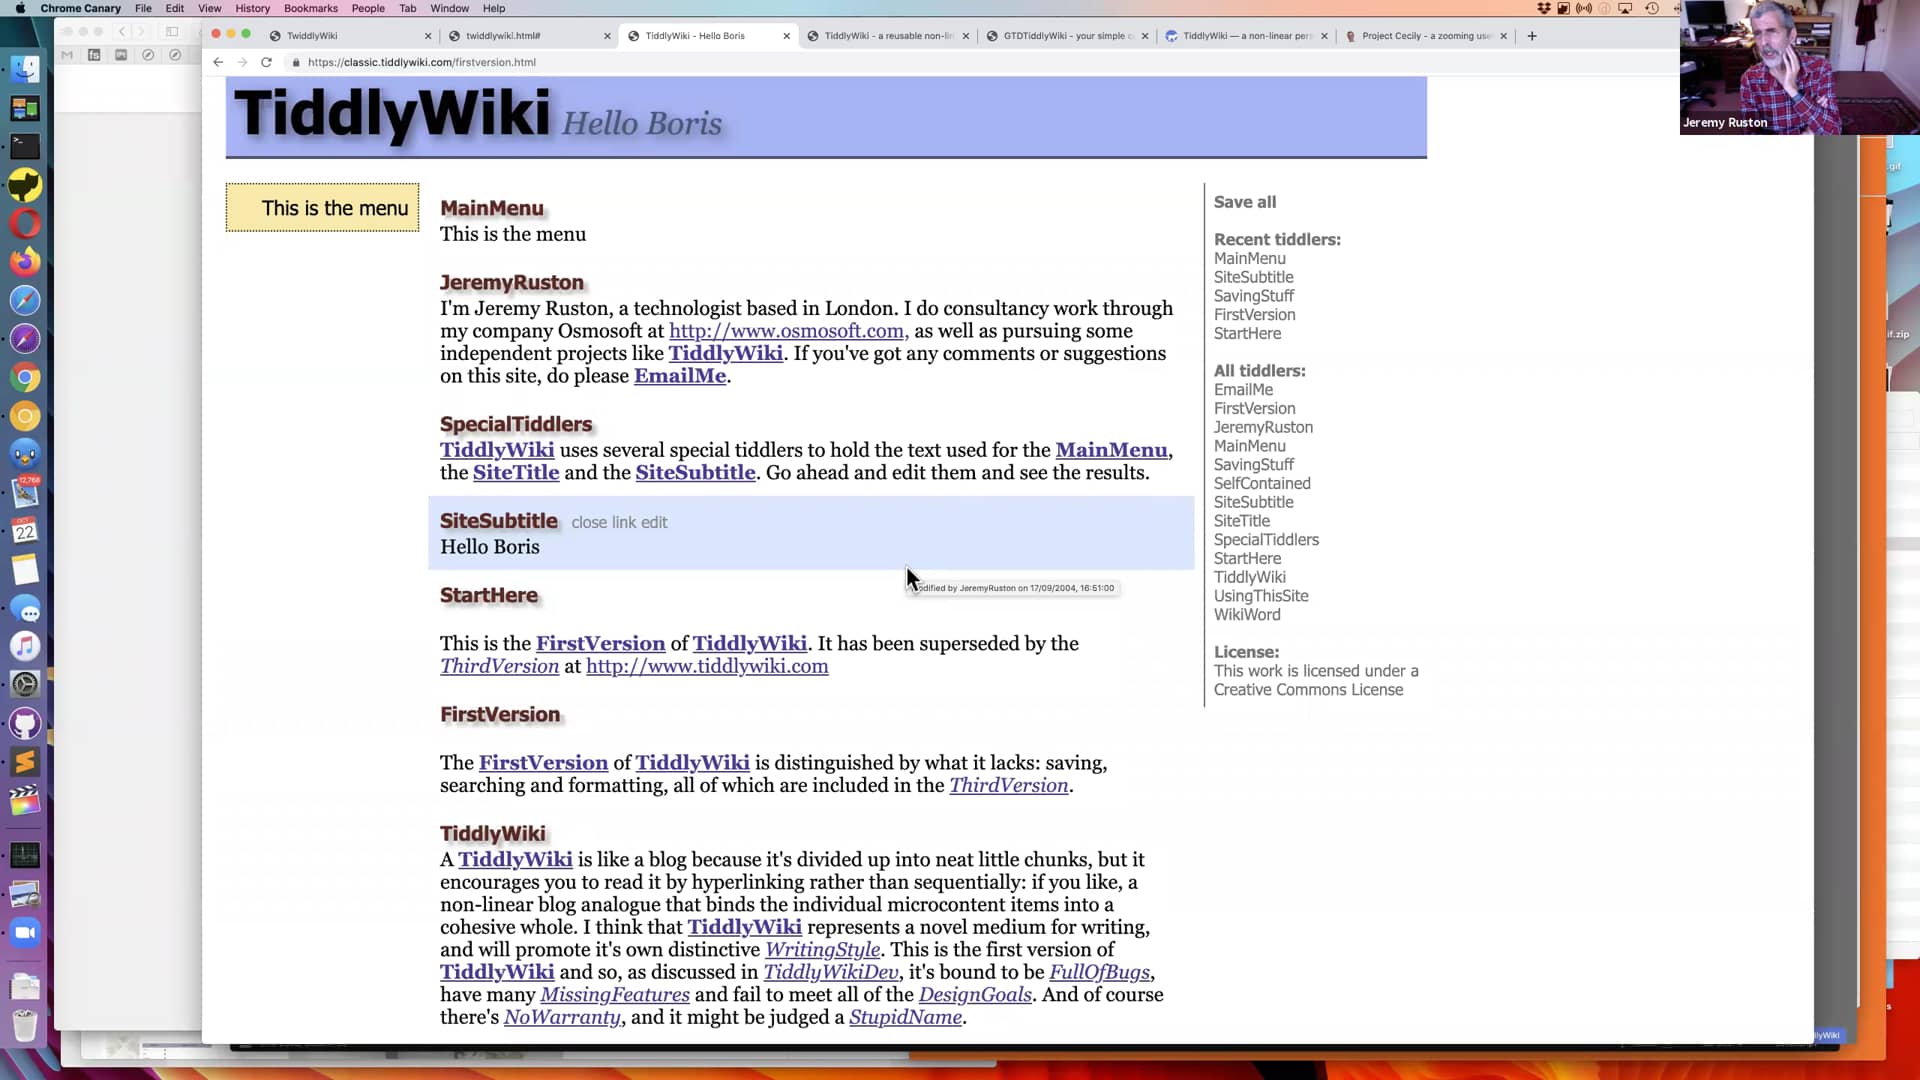Open the Window menu

450,8
